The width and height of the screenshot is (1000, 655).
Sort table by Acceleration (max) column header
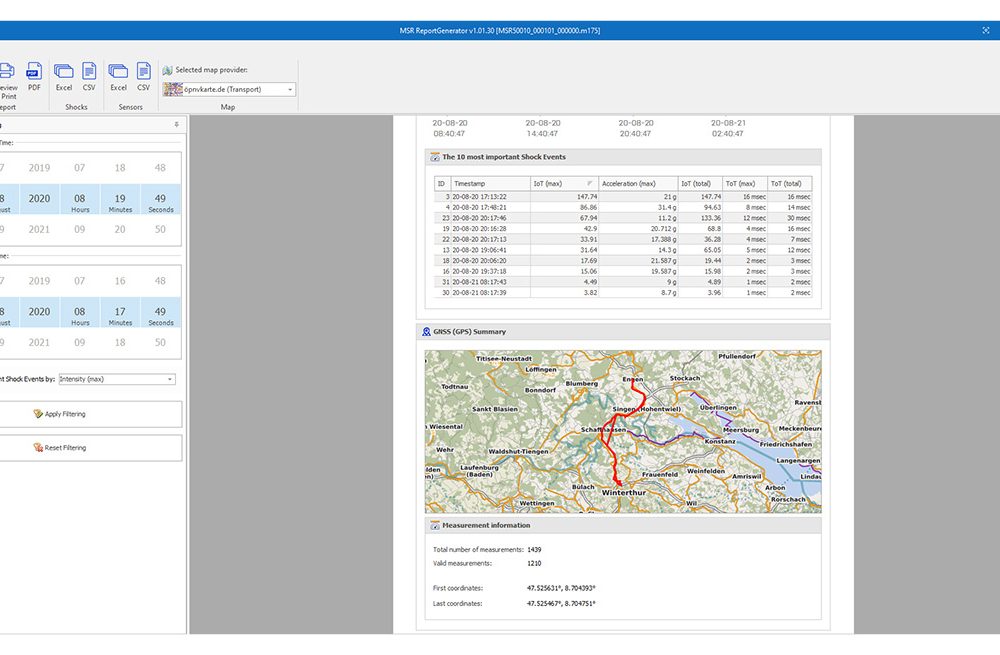coord(628,184)
